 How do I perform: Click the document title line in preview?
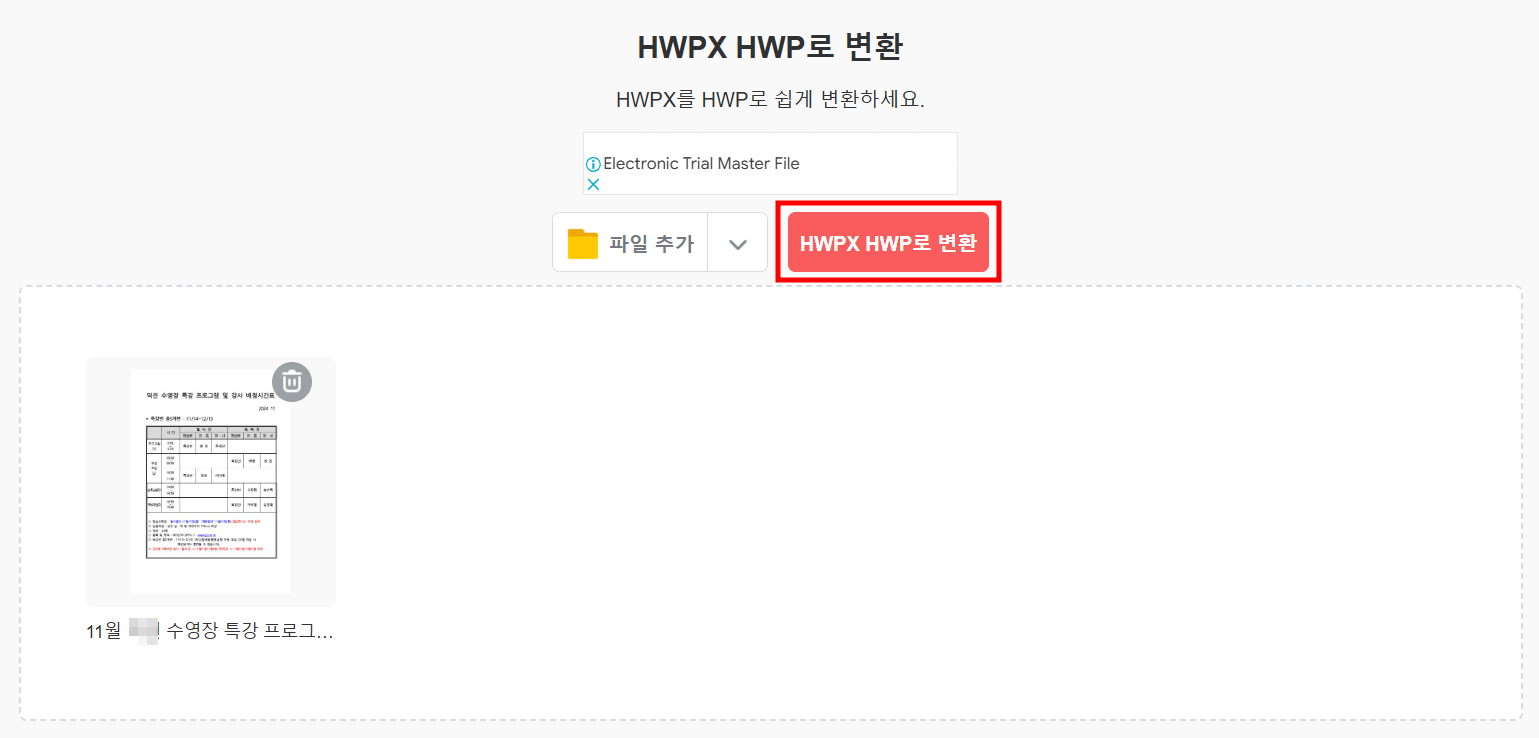(211, 395)
